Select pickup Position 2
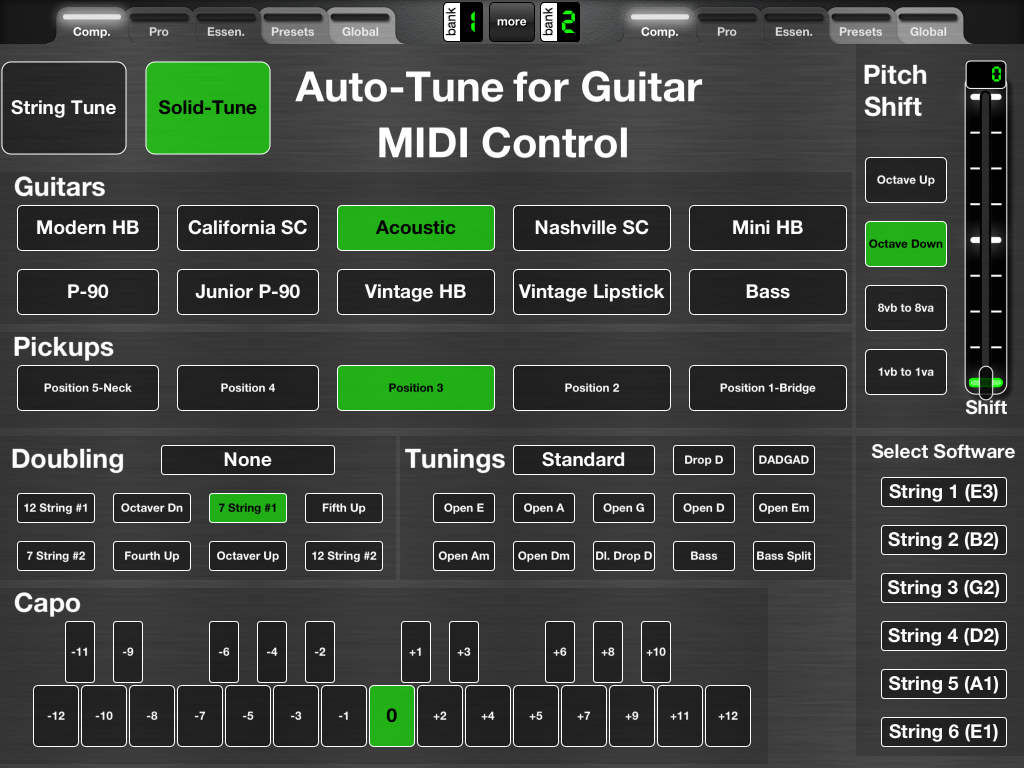The width and height of the screenshot is (1024, 768). (592, 388)
